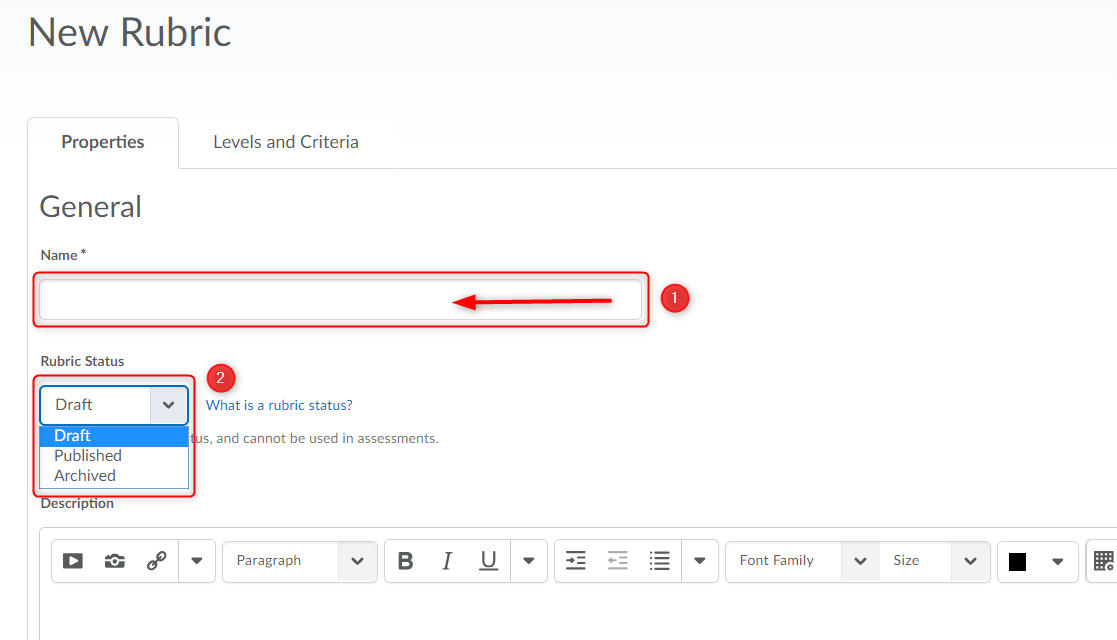
Task: Switch to the Levels and Criteria tab
Action: (285, 142)
